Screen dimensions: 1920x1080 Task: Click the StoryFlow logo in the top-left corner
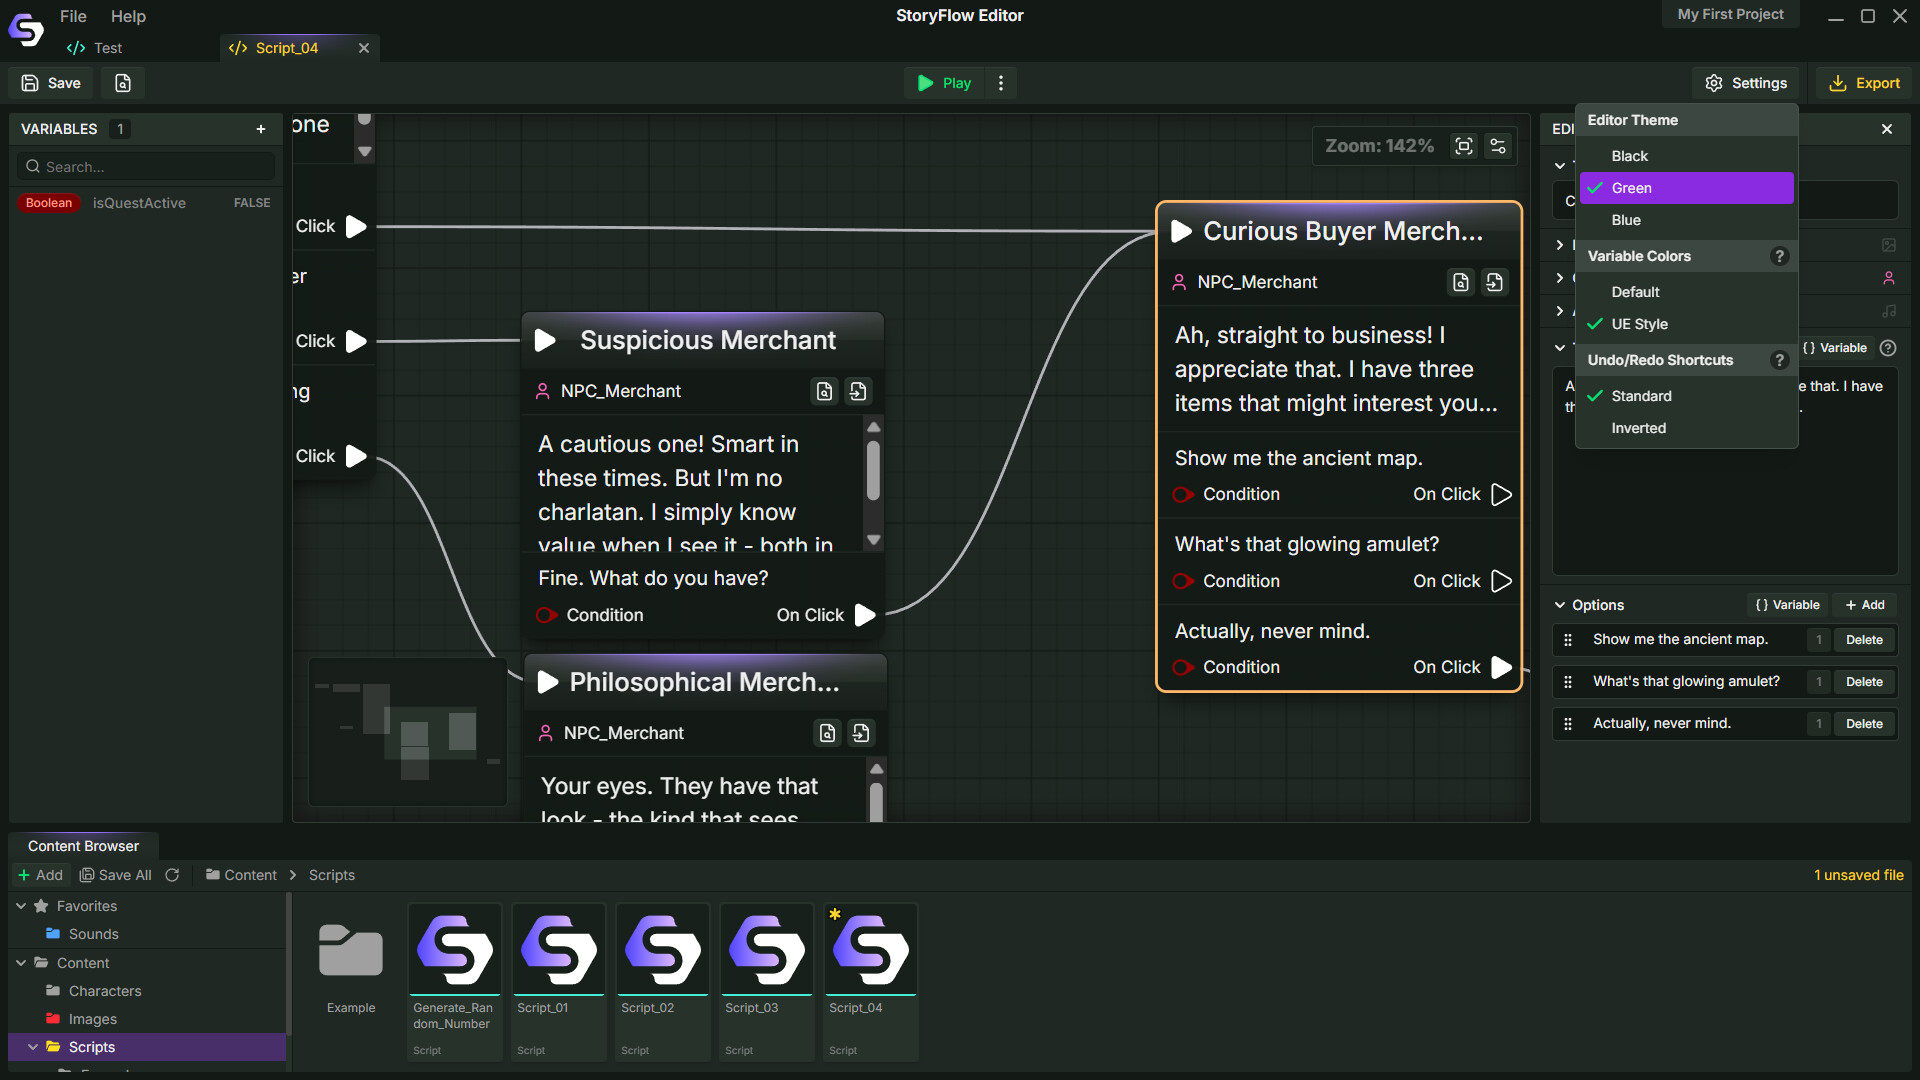[25, 29]
